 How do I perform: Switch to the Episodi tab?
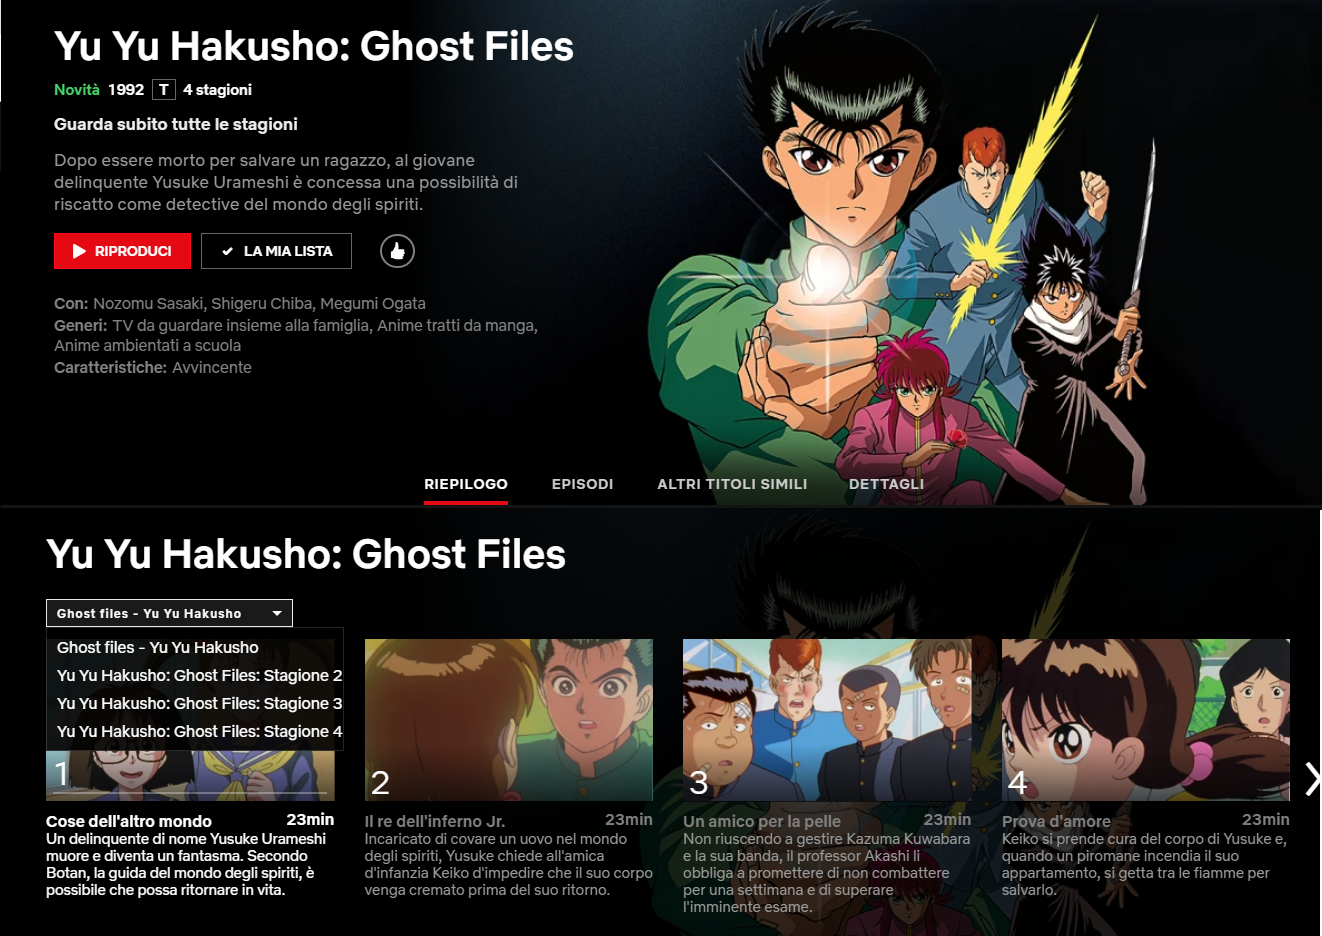[x=582, y=484]
